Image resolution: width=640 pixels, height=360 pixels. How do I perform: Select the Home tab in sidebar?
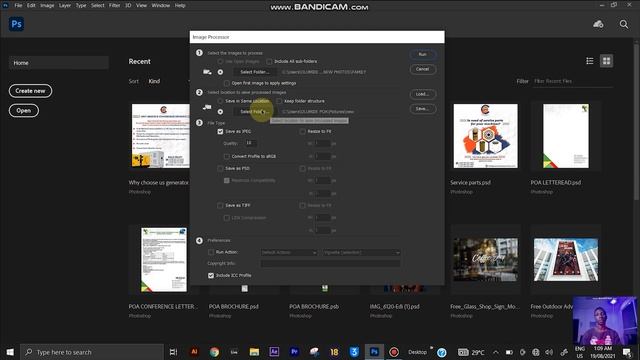tap(59, 63)
